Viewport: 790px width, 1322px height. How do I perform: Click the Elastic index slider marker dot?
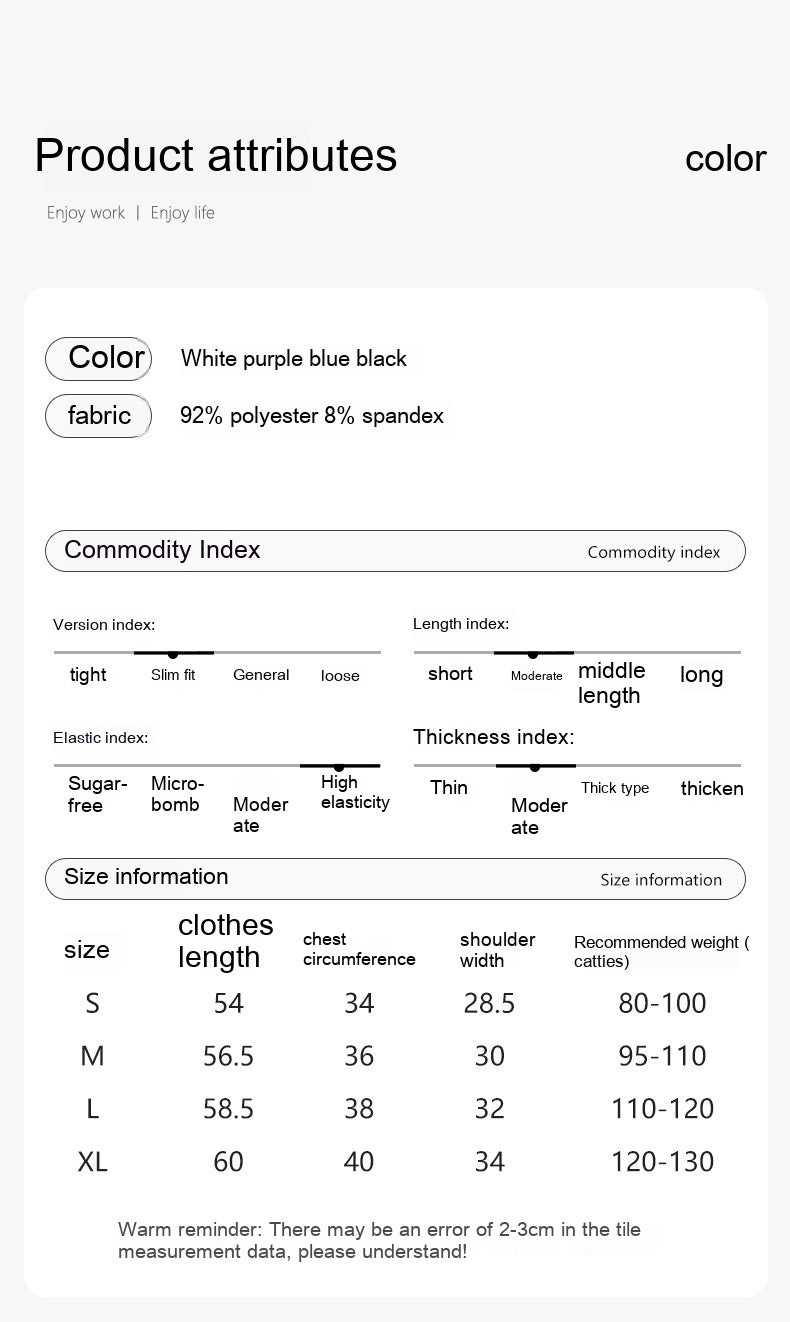[339, 767]
